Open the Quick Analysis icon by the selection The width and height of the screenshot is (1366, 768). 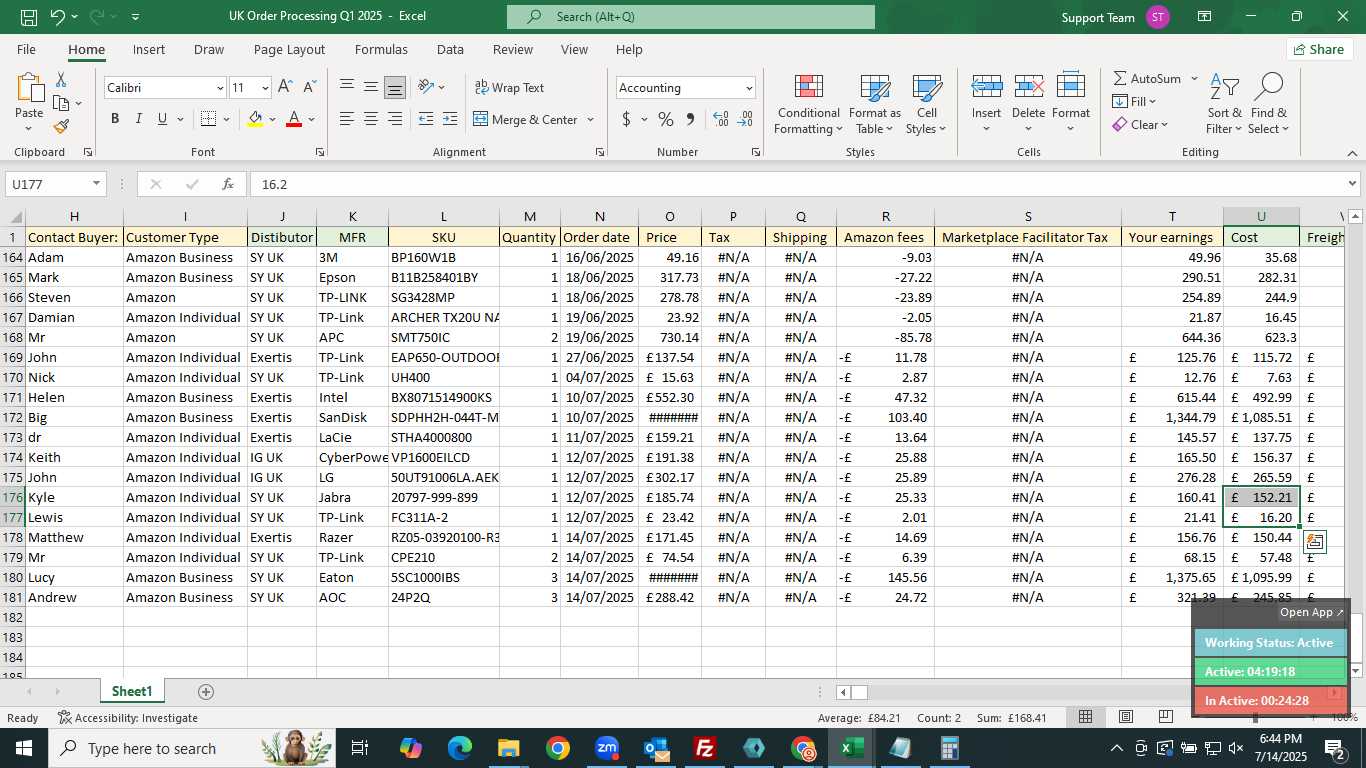pyautogui.click(x=1314, y=542)
